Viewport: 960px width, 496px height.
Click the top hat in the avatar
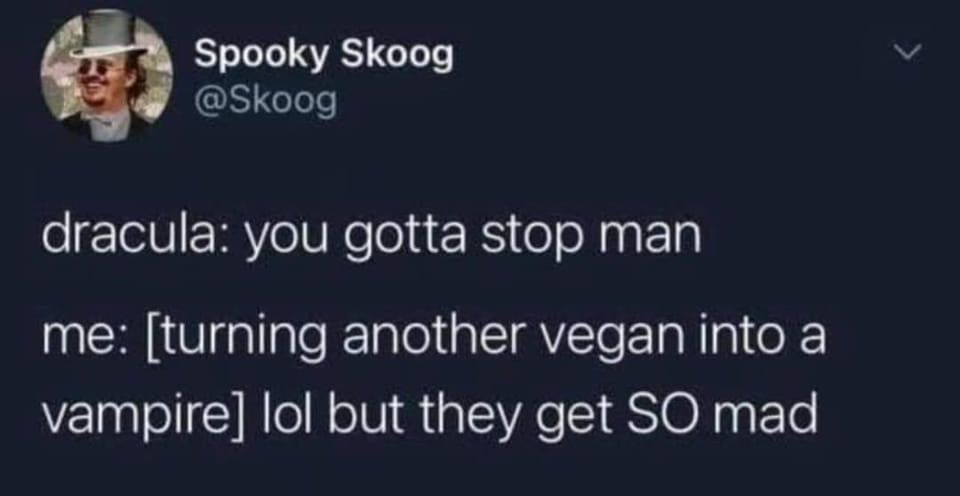pyautogui.click(x=108, y=38)
